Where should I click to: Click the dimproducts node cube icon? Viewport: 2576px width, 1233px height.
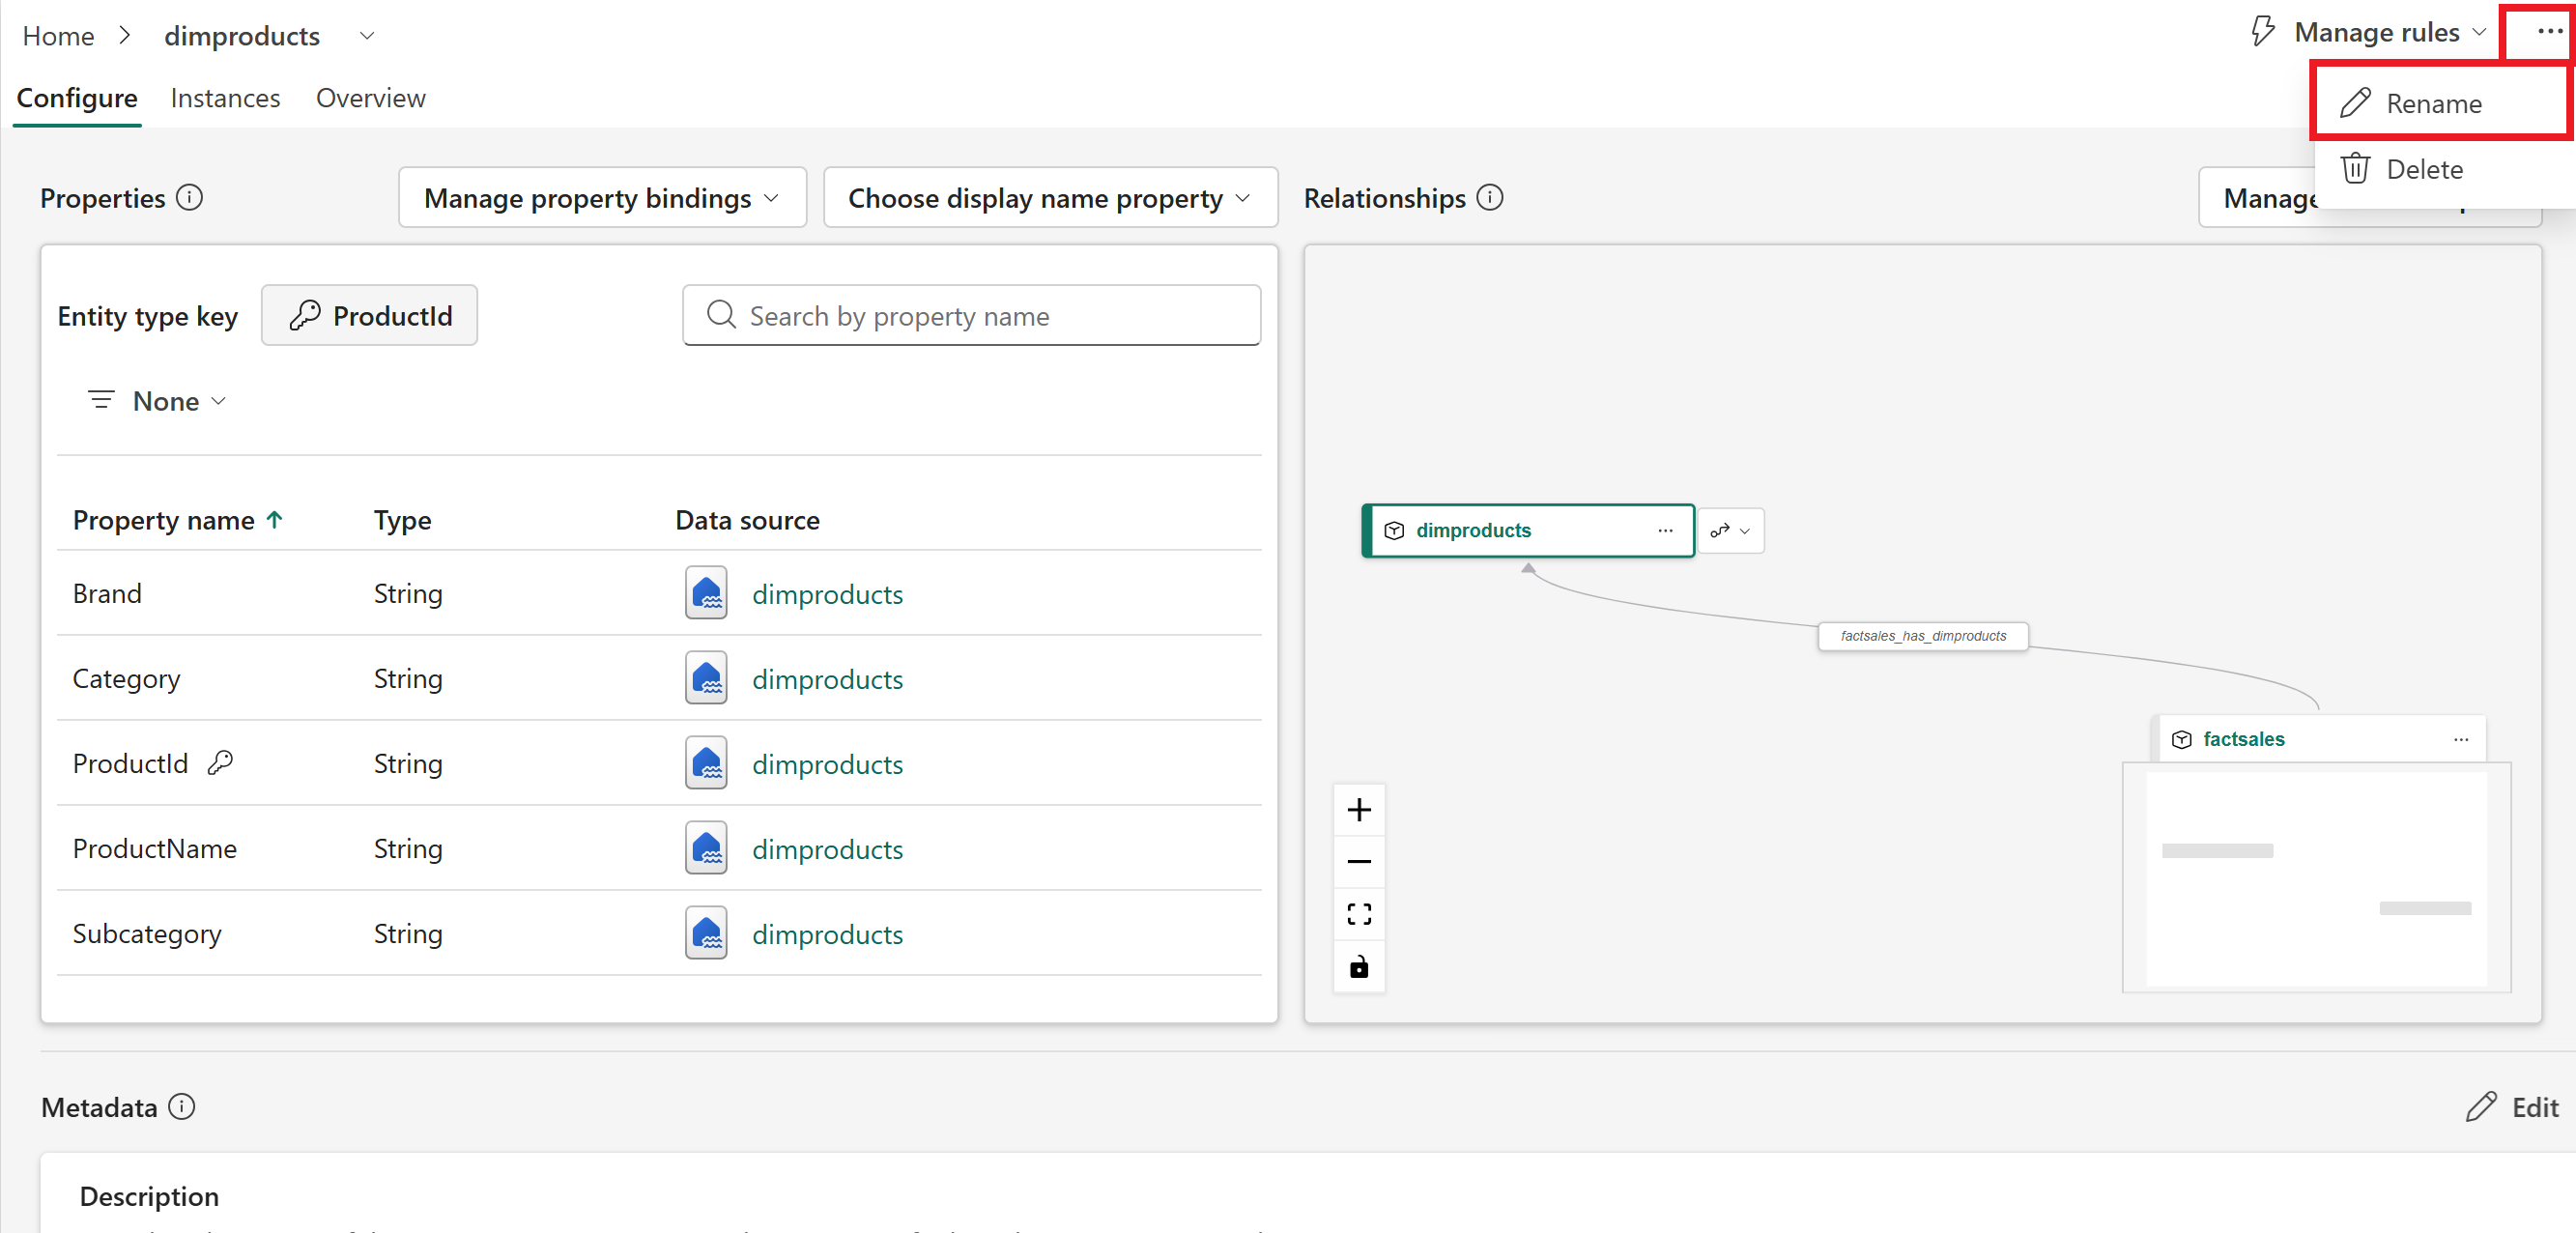pyautogui.click(x=1394, y=530)
